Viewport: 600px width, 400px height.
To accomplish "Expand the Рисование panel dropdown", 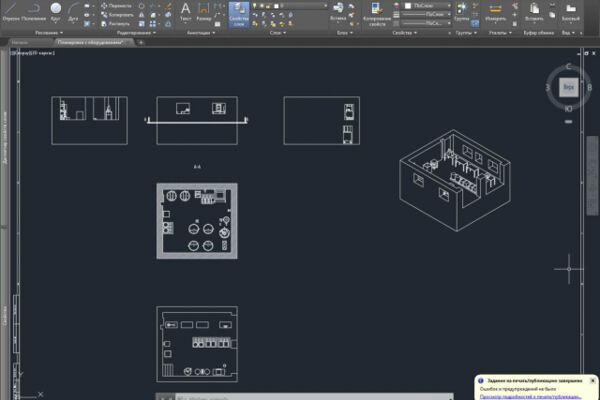I will click(49, 33).
